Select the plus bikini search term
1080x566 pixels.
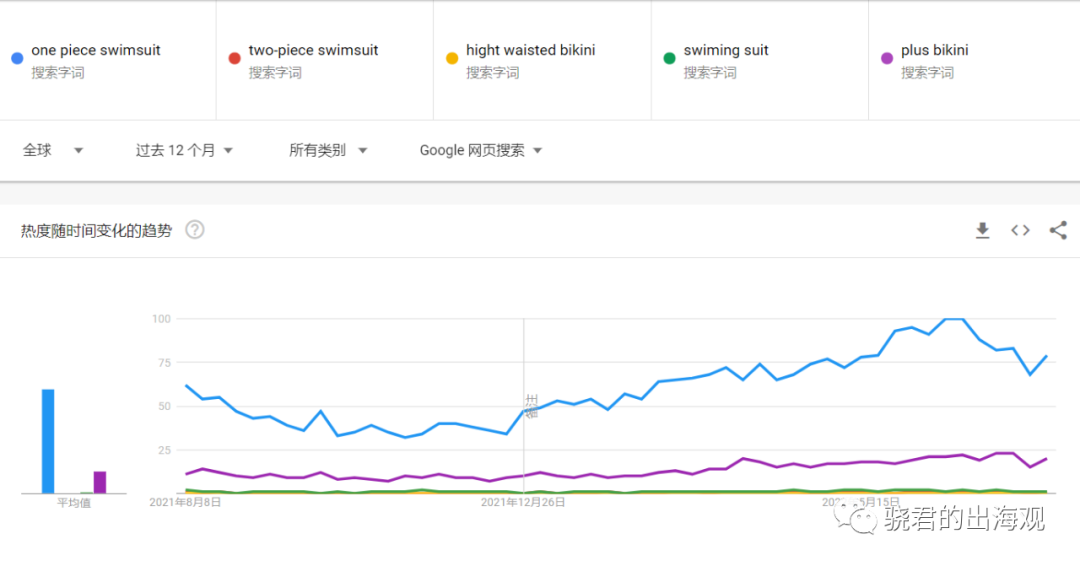coord(935,50)
